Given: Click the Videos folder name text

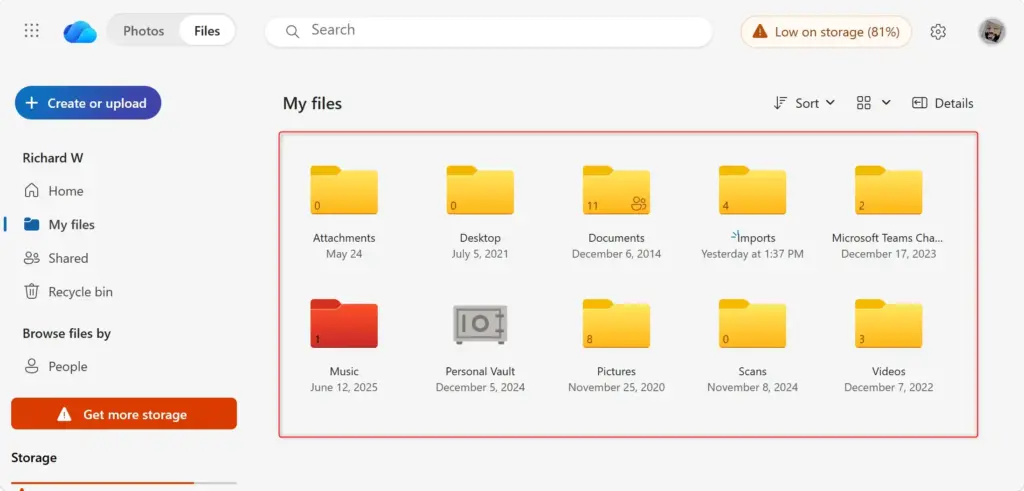Looking at the screenshot, I should pyautogui.click(x=888, y=372).
